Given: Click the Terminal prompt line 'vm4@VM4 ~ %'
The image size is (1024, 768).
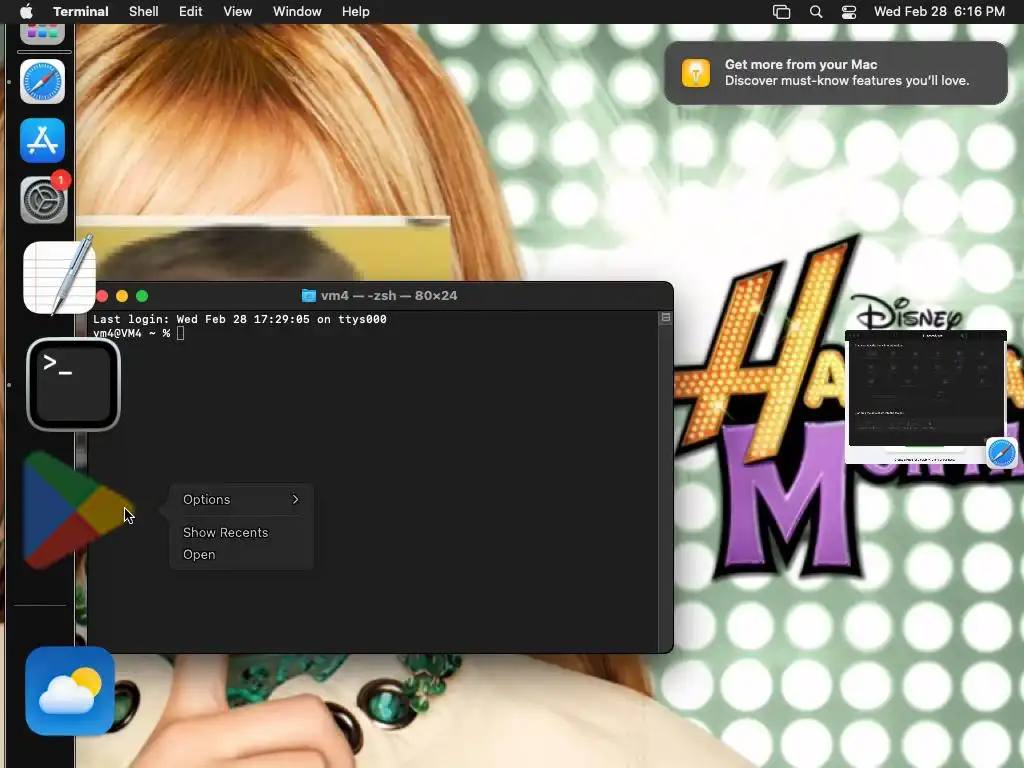Looking at the screenshot, I should pos(131,333).
